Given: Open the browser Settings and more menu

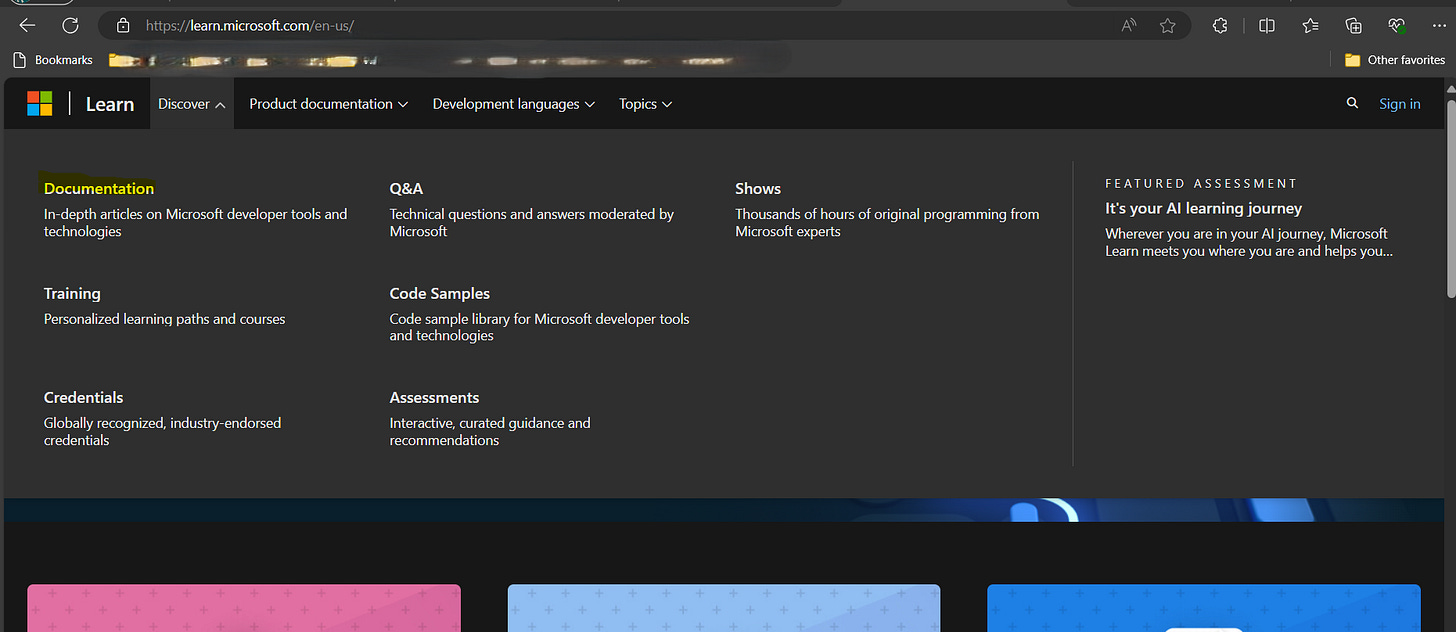Looking at the screenshot, I should (x=1440, y=26).
